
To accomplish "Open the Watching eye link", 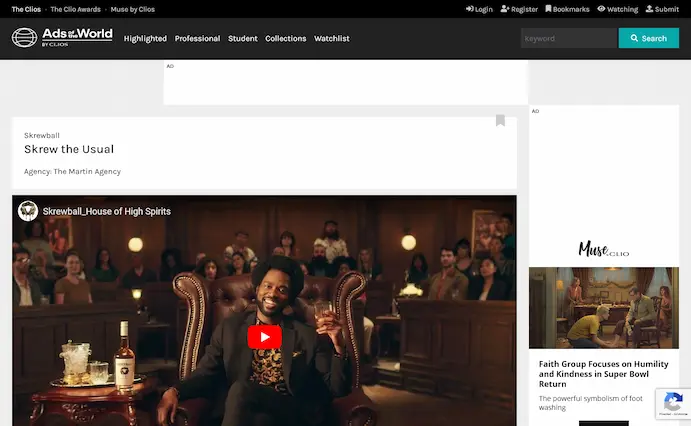I will (617, 9).
